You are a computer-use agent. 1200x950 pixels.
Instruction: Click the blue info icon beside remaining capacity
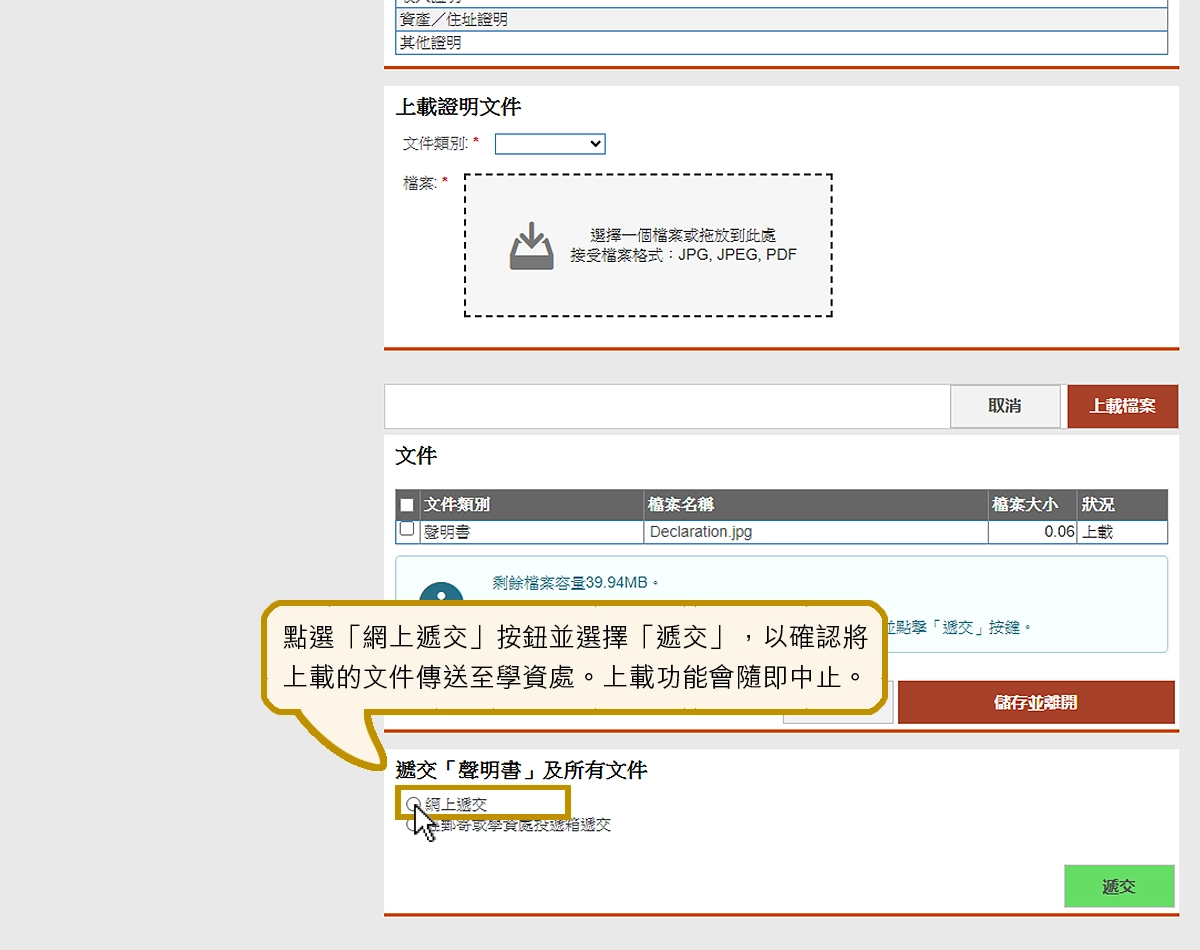coord(441,594)
